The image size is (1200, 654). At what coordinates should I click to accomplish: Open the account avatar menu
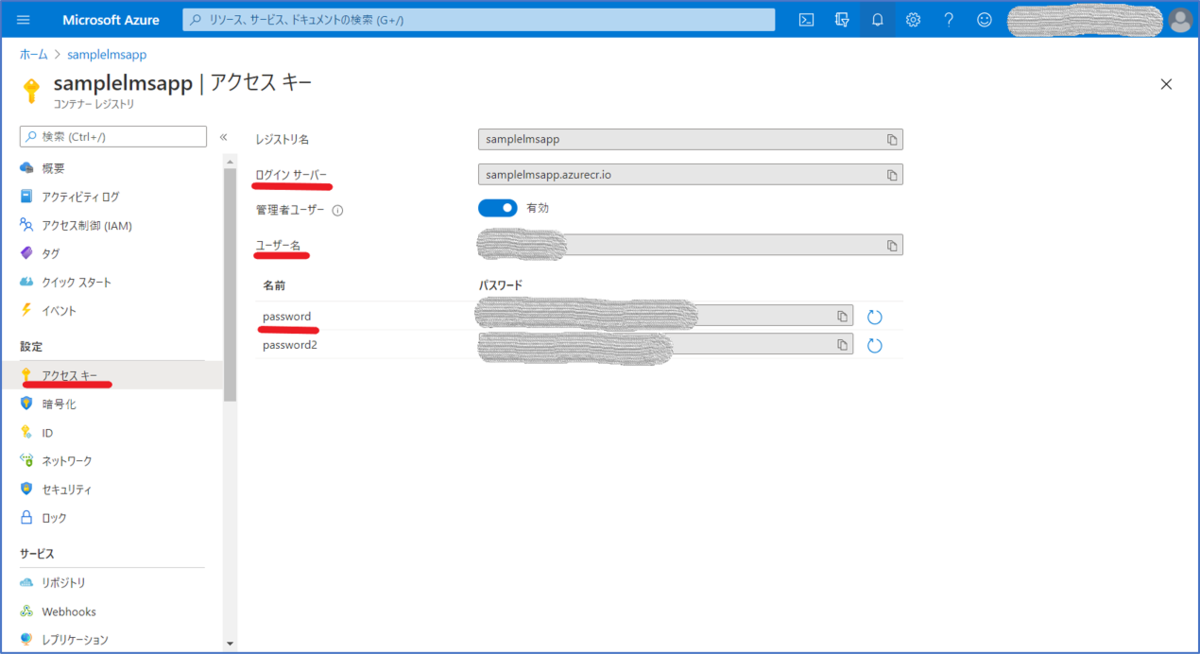(1179, 20)
